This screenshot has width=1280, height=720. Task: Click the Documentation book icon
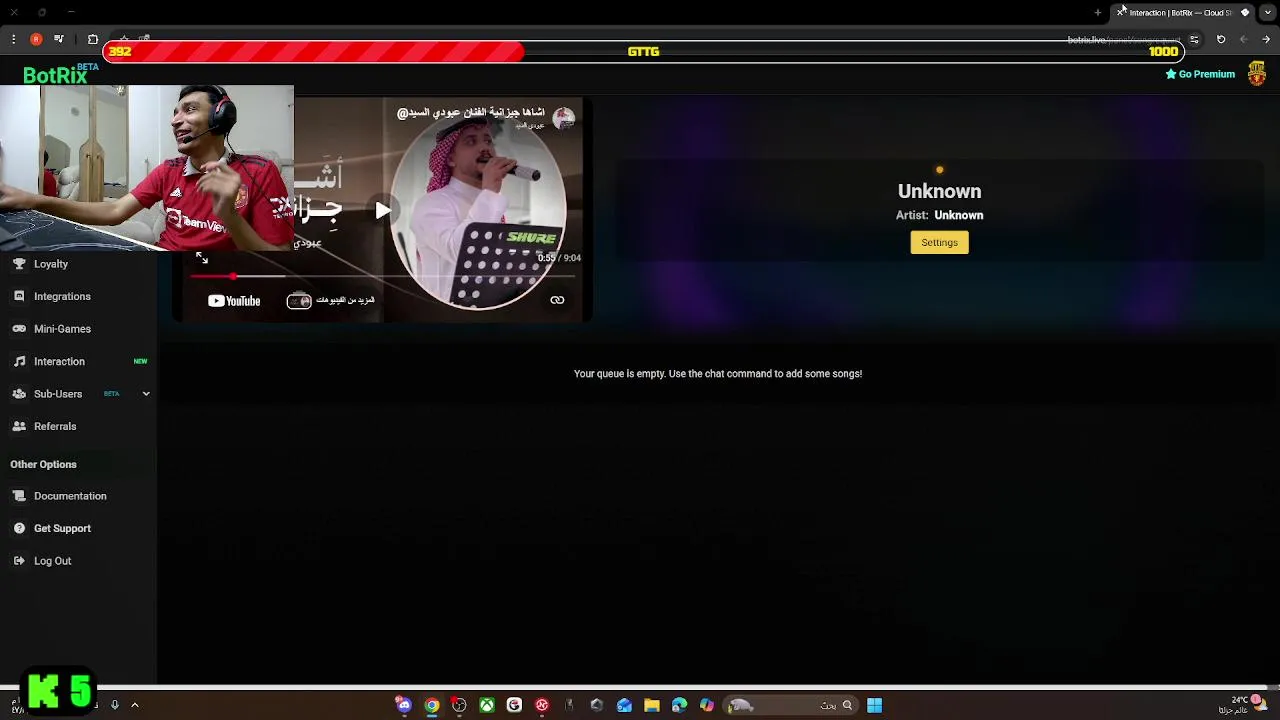(19, 496)
